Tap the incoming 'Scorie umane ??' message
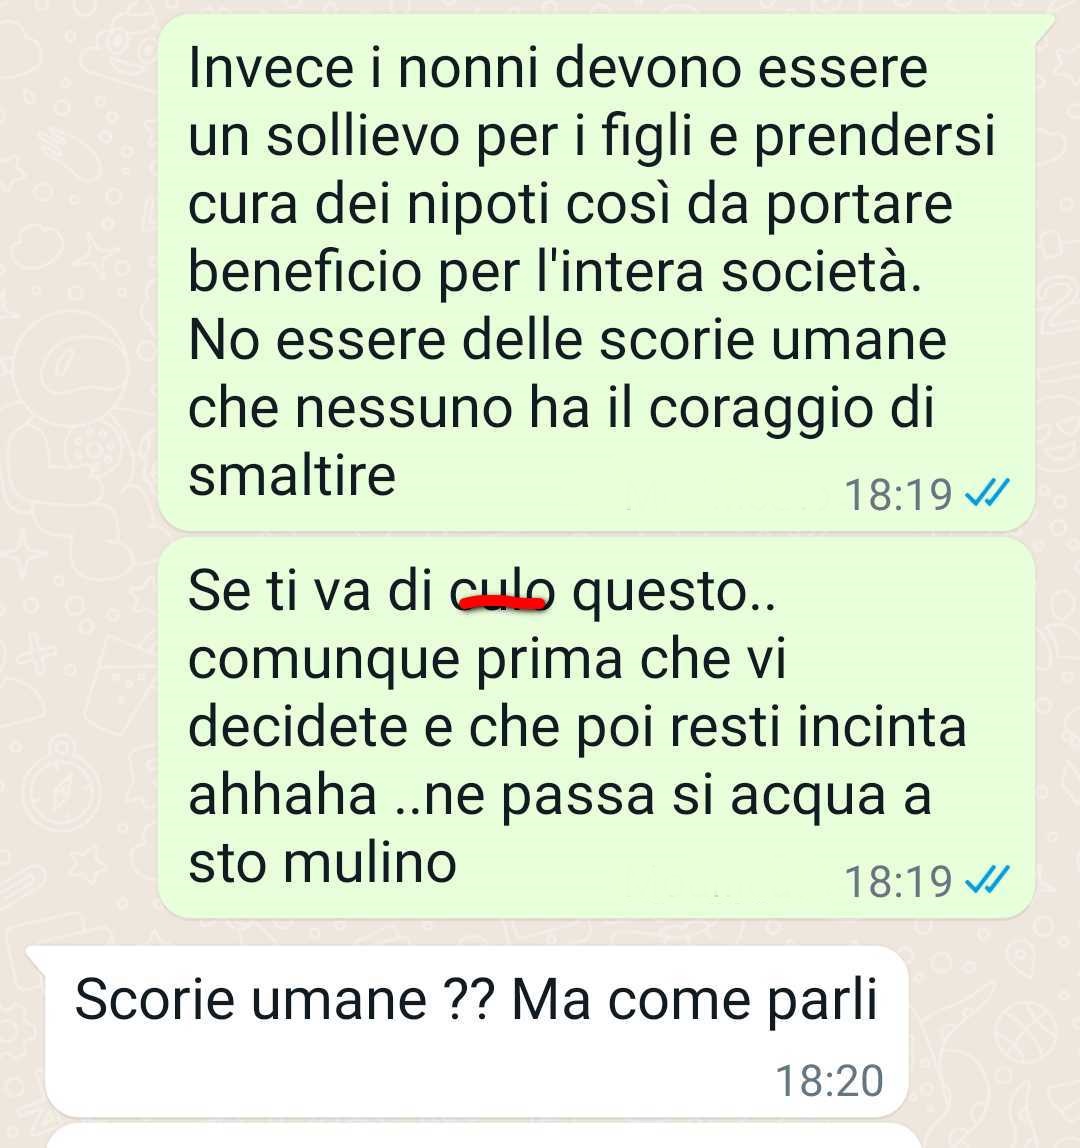Screen dimensions: 1080x1148 [x=476, y=1032]
